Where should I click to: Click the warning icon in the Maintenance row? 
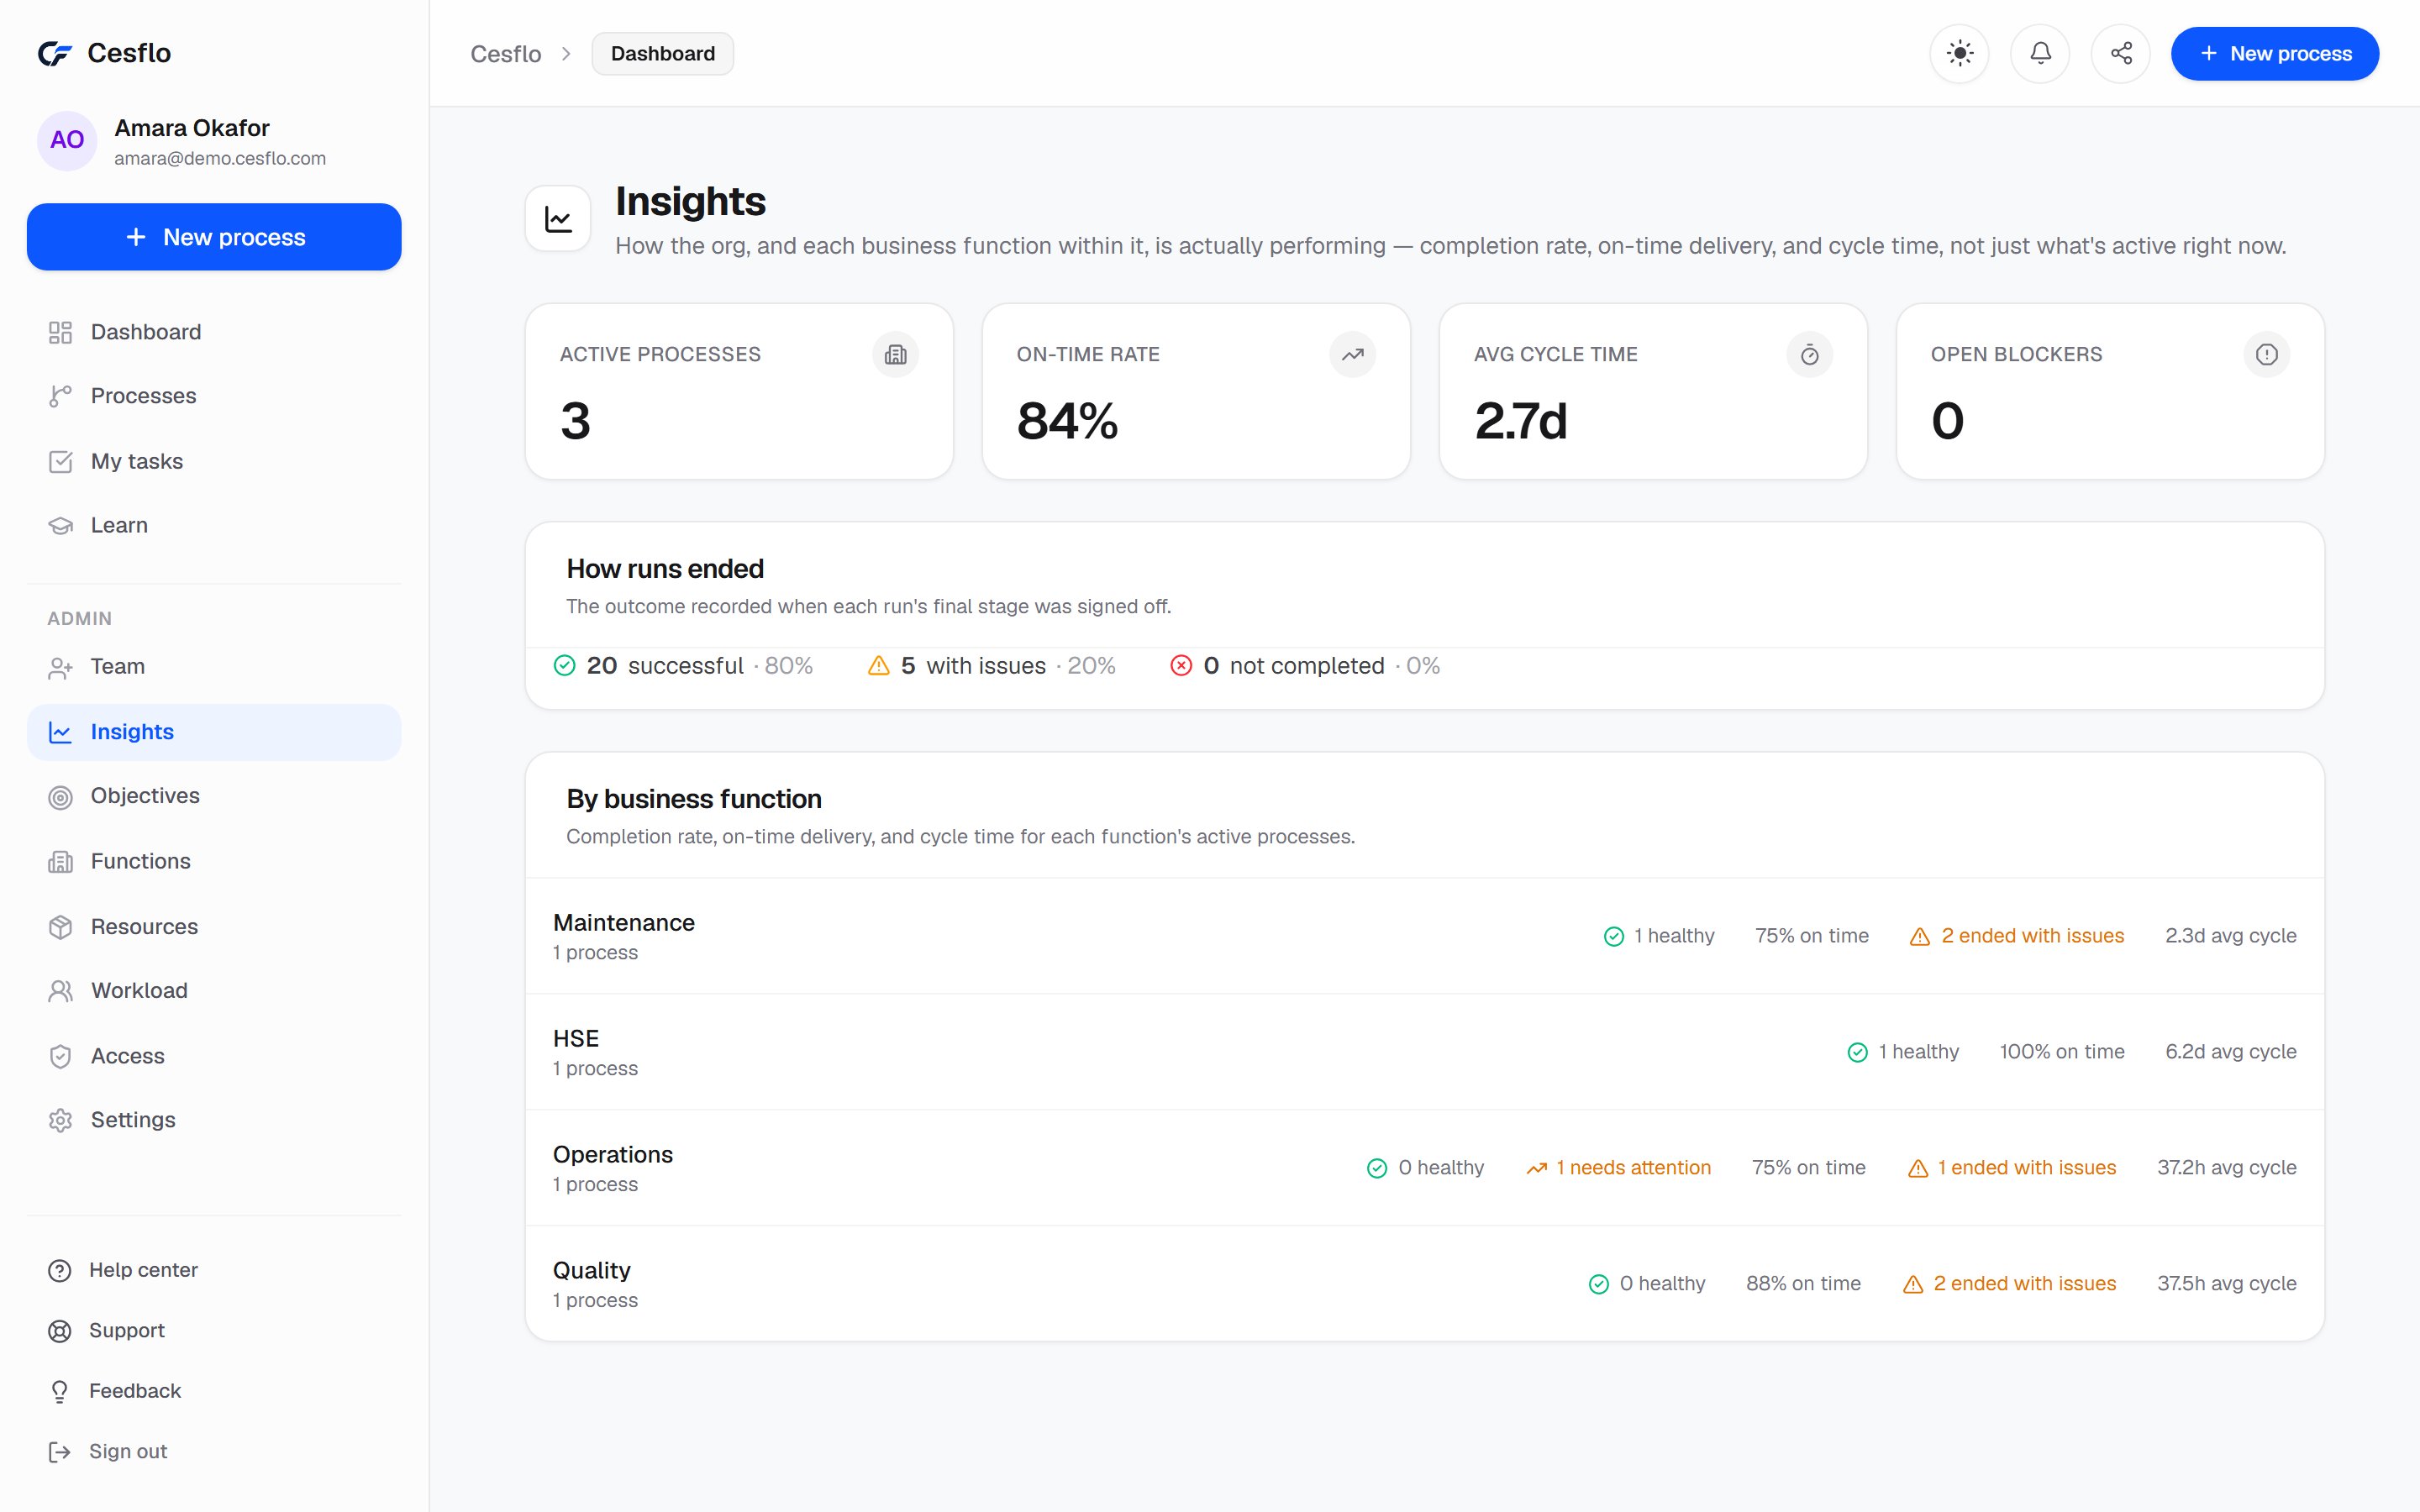(x=1920, y=937)
